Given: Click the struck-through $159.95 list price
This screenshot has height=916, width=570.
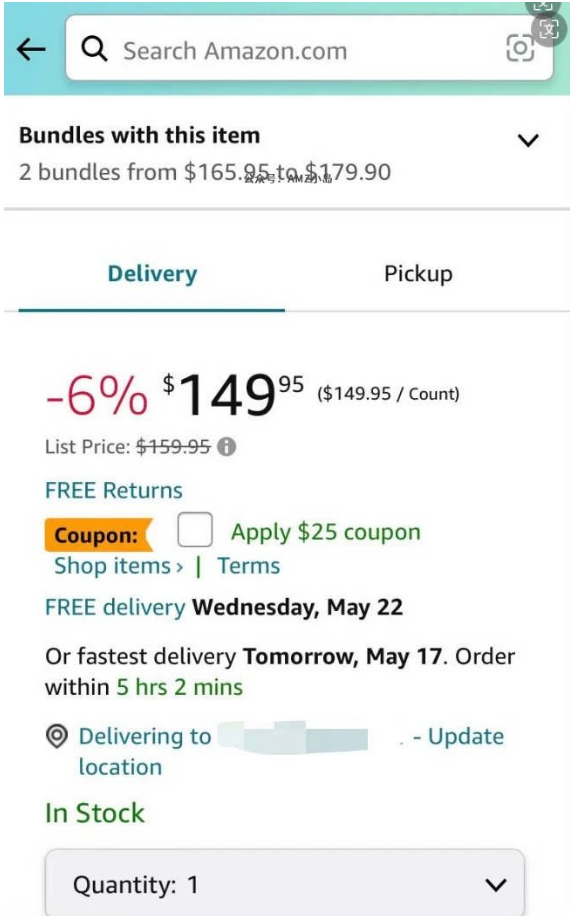Looking at the screenshot, I should [173, 447].
